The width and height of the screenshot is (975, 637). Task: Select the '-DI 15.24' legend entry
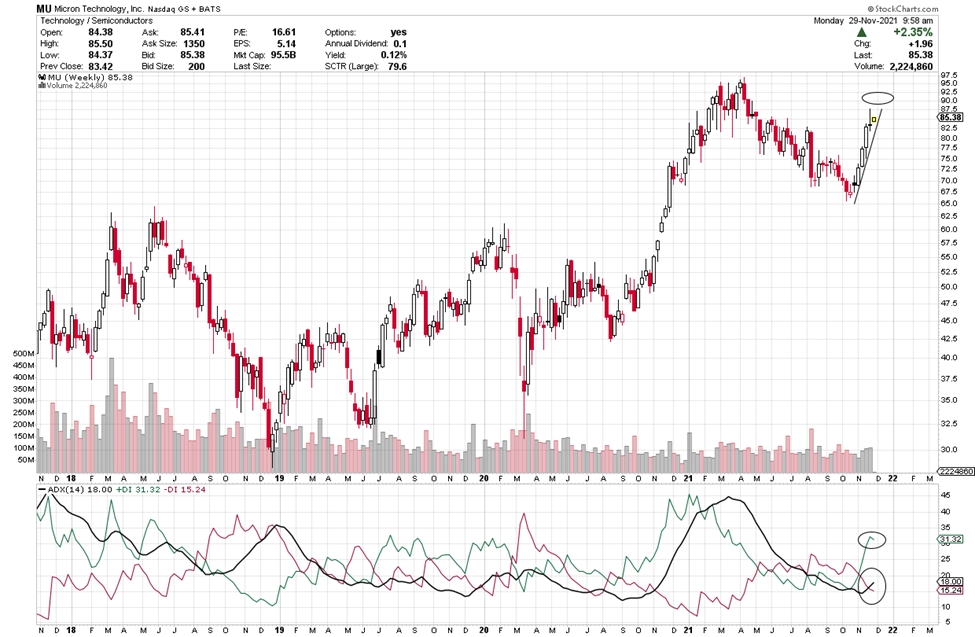pos(184,490)
